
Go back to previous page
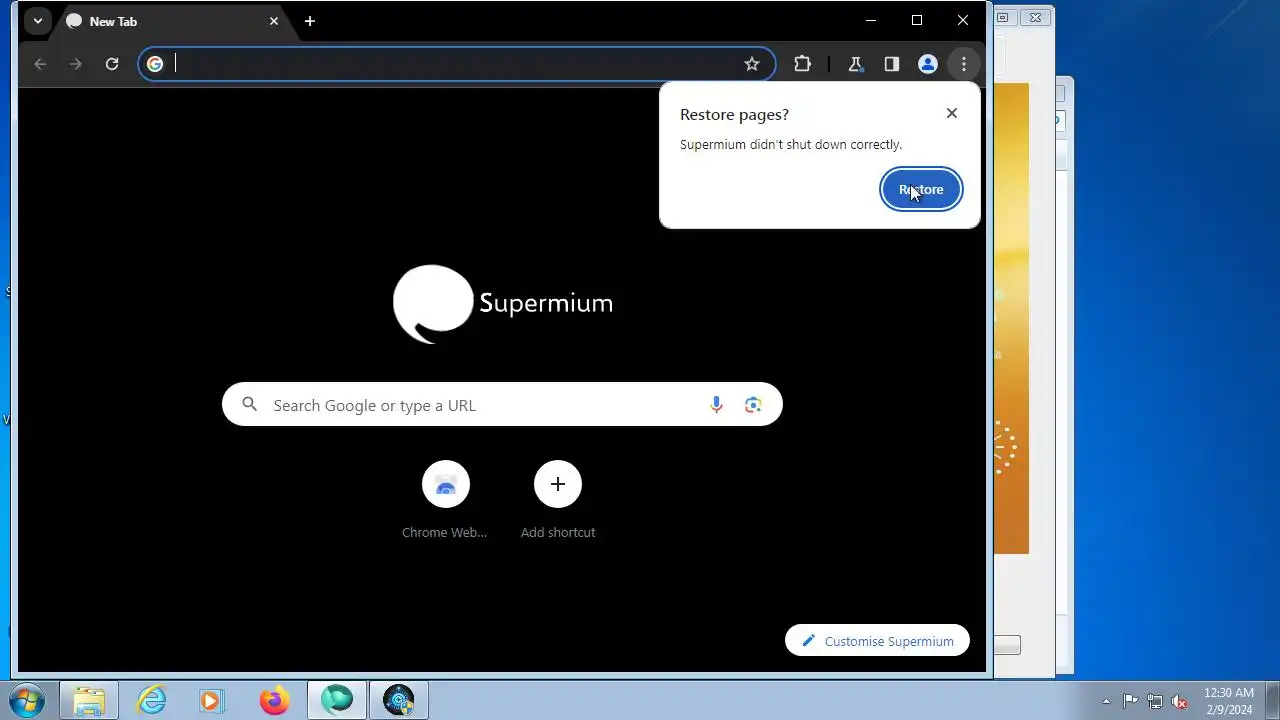pos(40,64)
